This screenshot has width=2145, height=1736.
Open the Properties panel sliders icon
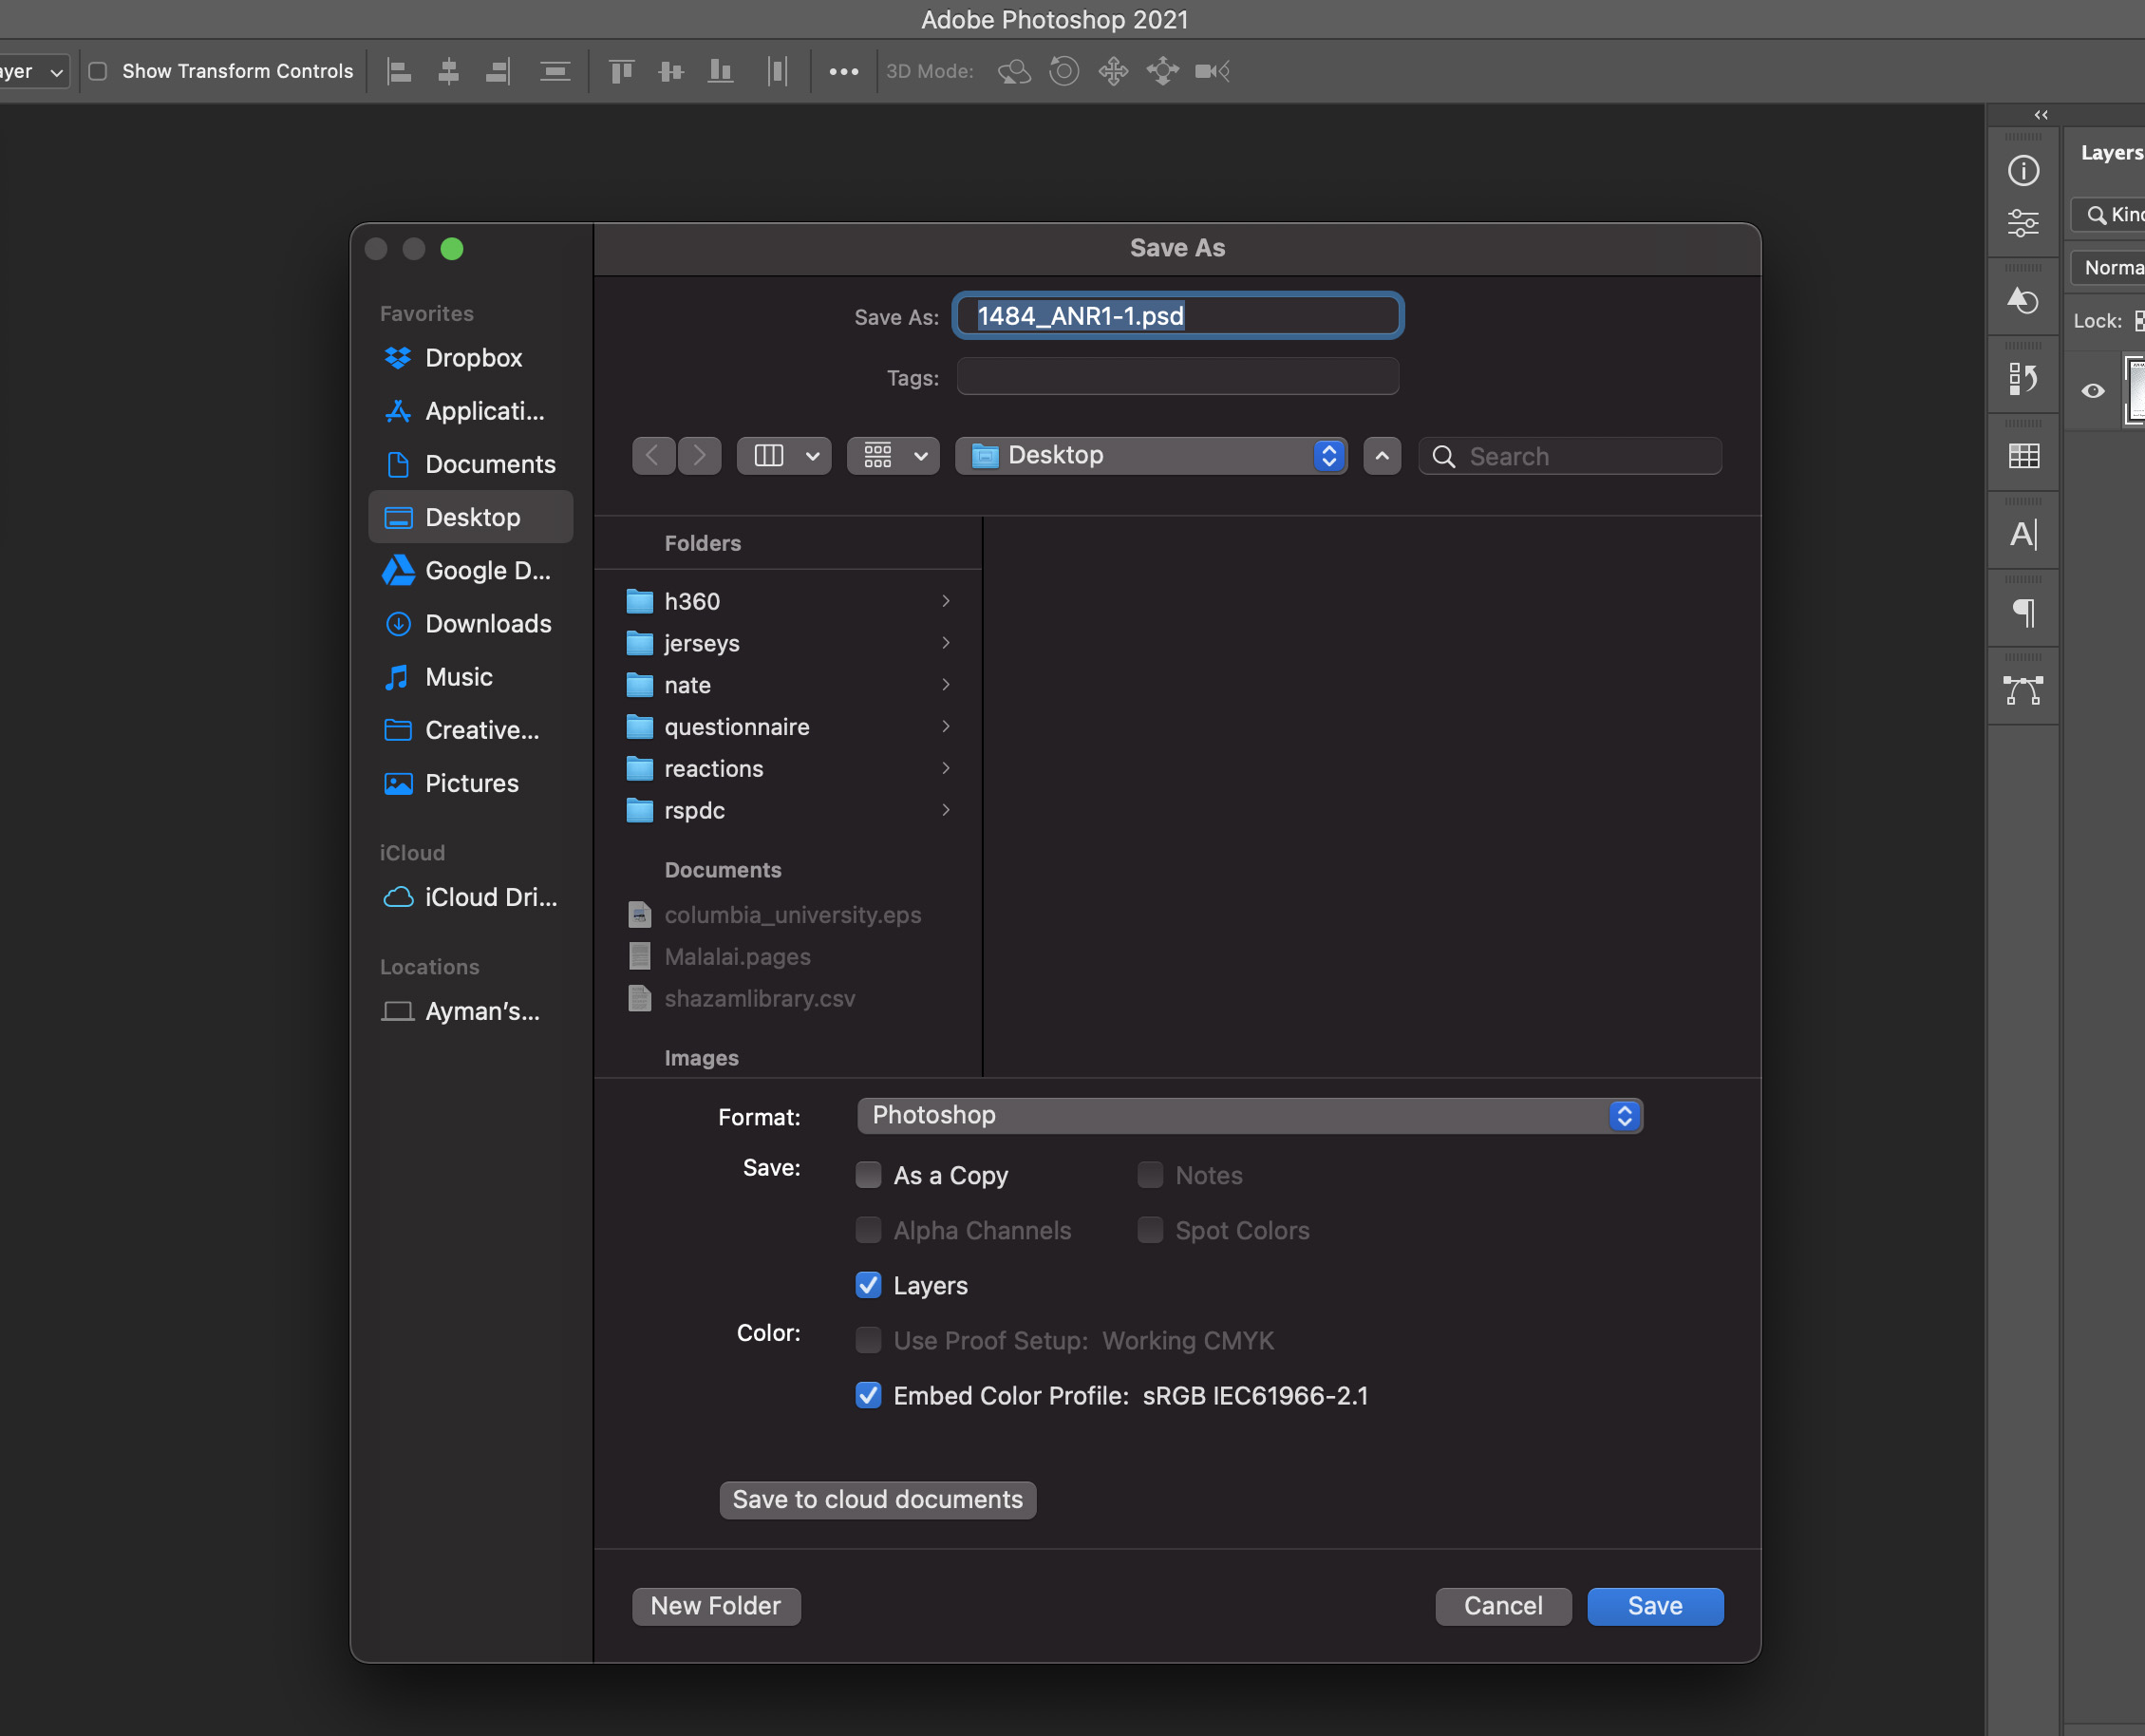2023,222
